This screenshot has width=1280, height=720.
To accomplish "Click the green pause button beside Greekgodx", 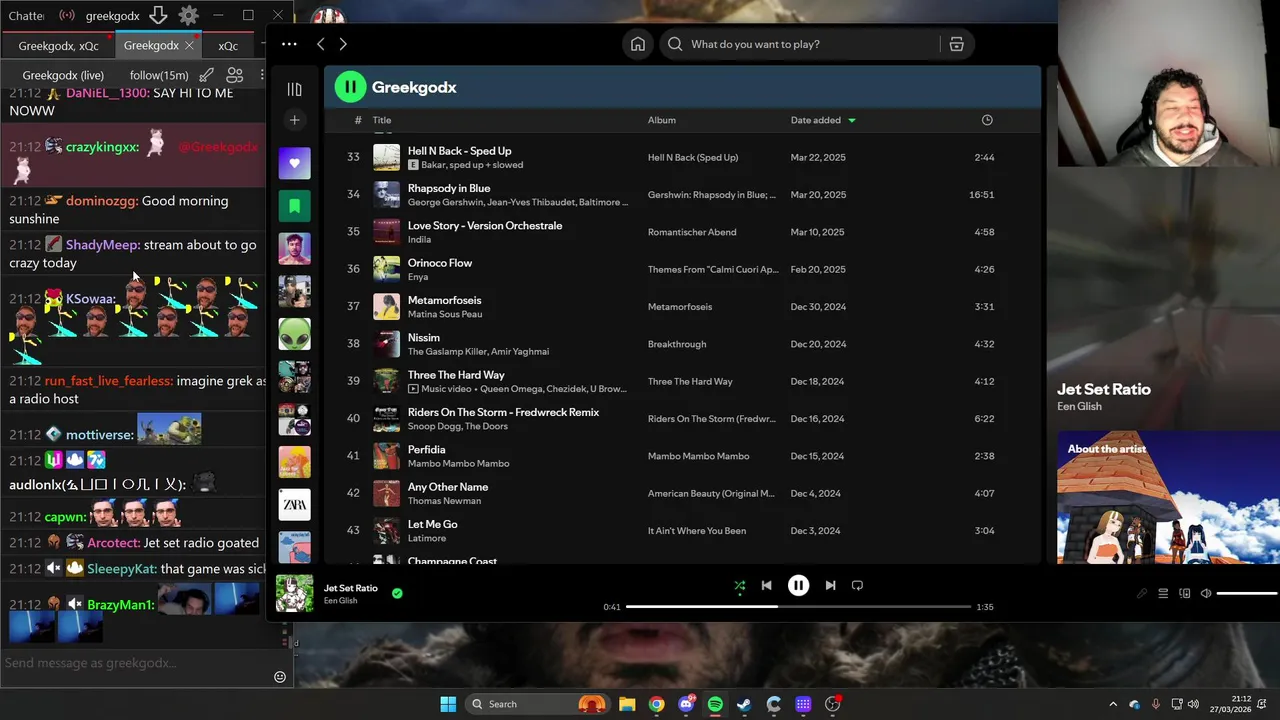I will pyautogui.click(x=350, y=87).
